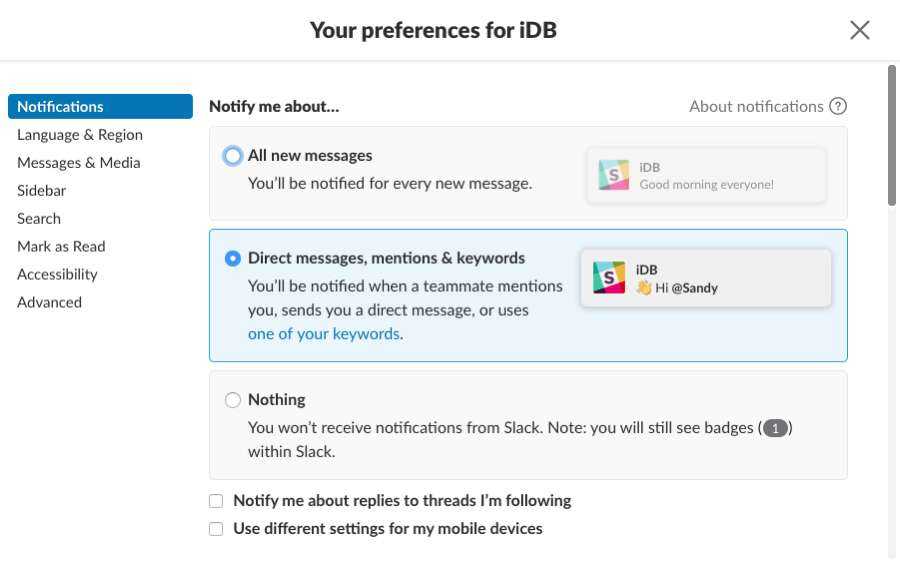Enable notify about replies to threads

216,501
